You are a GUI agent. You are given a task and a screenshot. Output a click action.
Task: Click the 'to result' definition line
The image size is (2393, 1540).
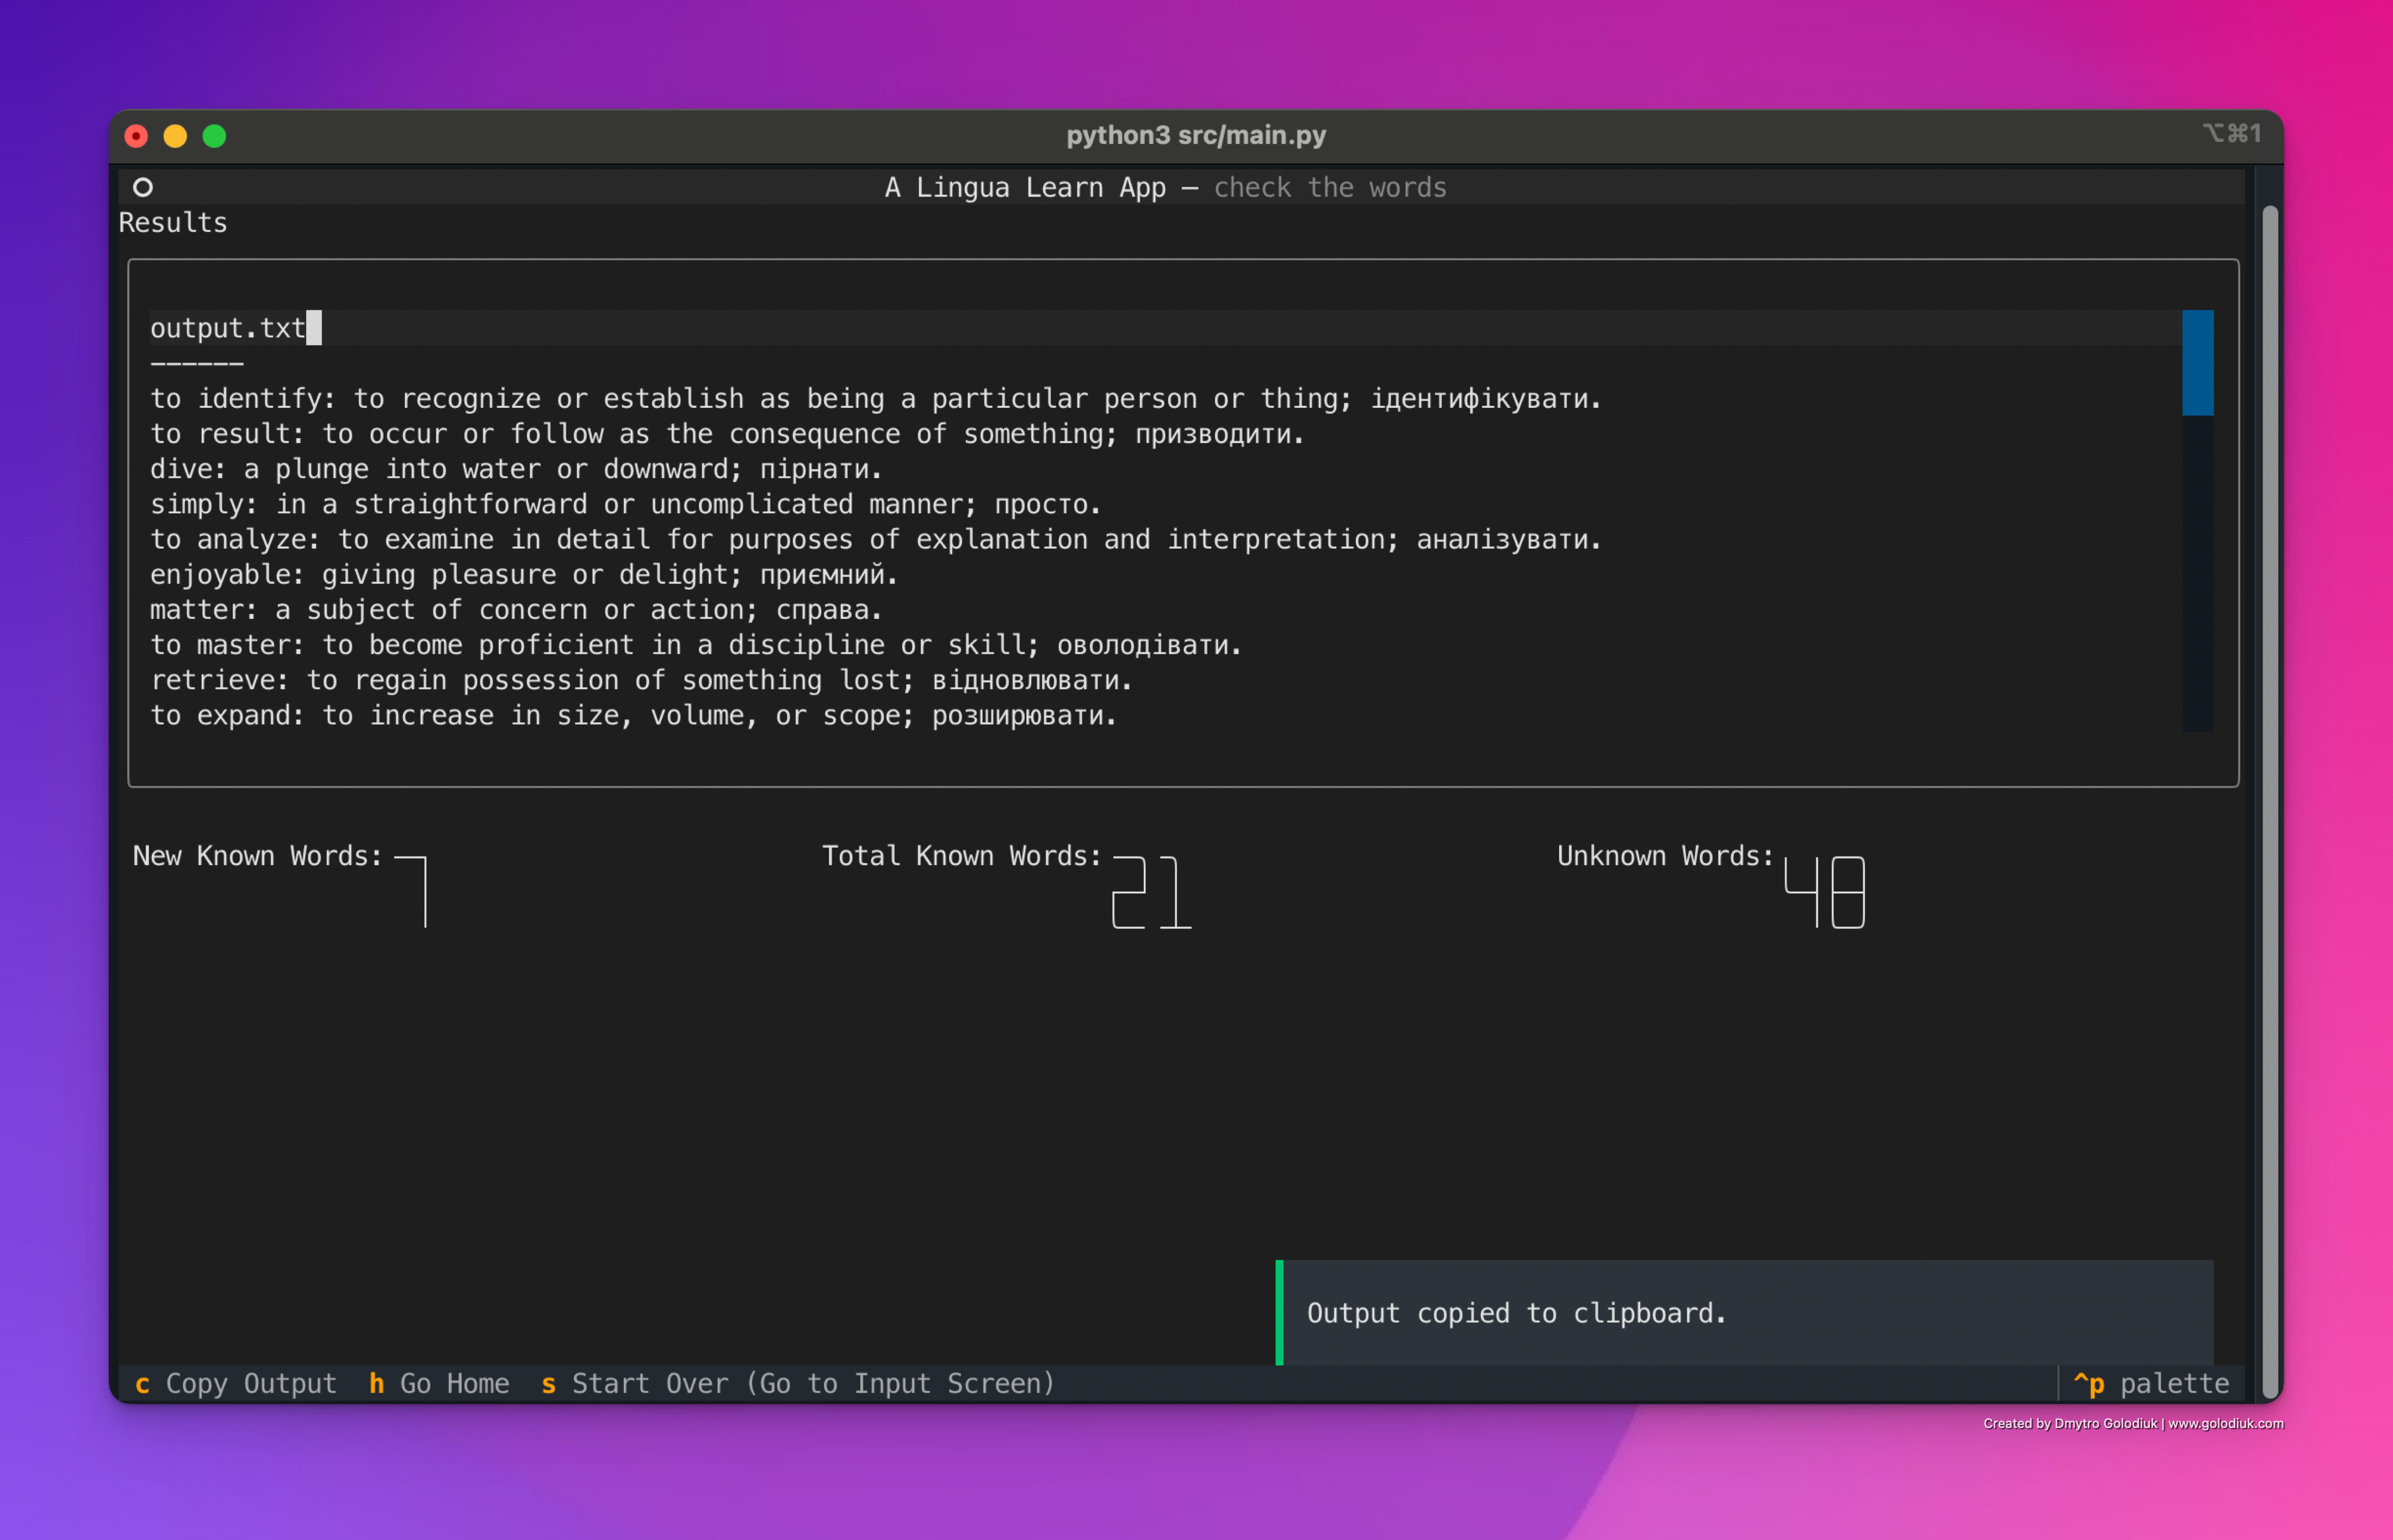point(727,434)
